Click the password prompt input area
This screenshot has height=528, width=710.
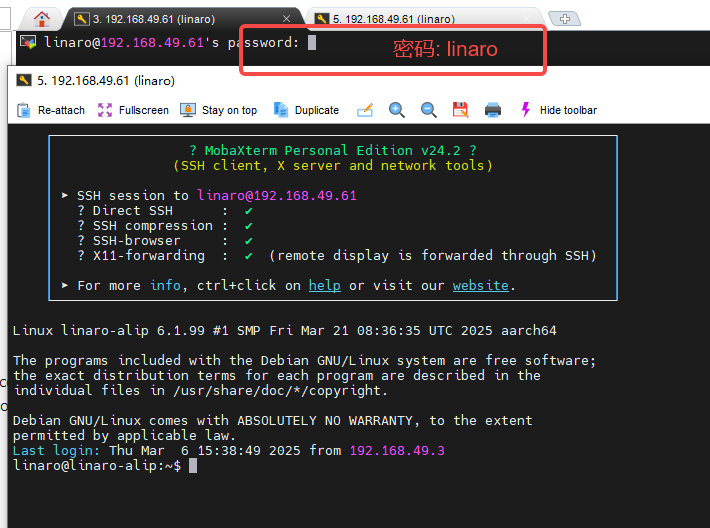pos(312,43)
